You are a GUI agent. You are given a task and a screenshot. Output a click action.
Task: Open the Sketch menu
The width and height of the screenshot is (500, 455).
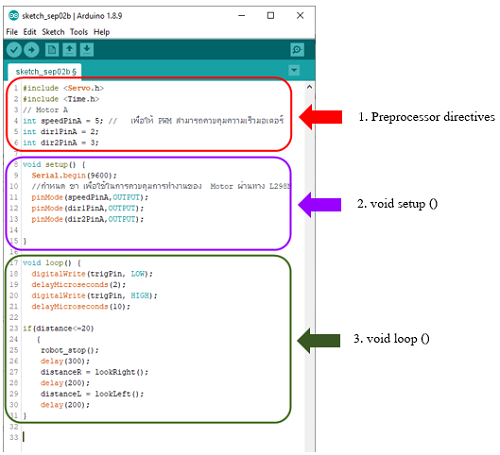pos(53,32)
